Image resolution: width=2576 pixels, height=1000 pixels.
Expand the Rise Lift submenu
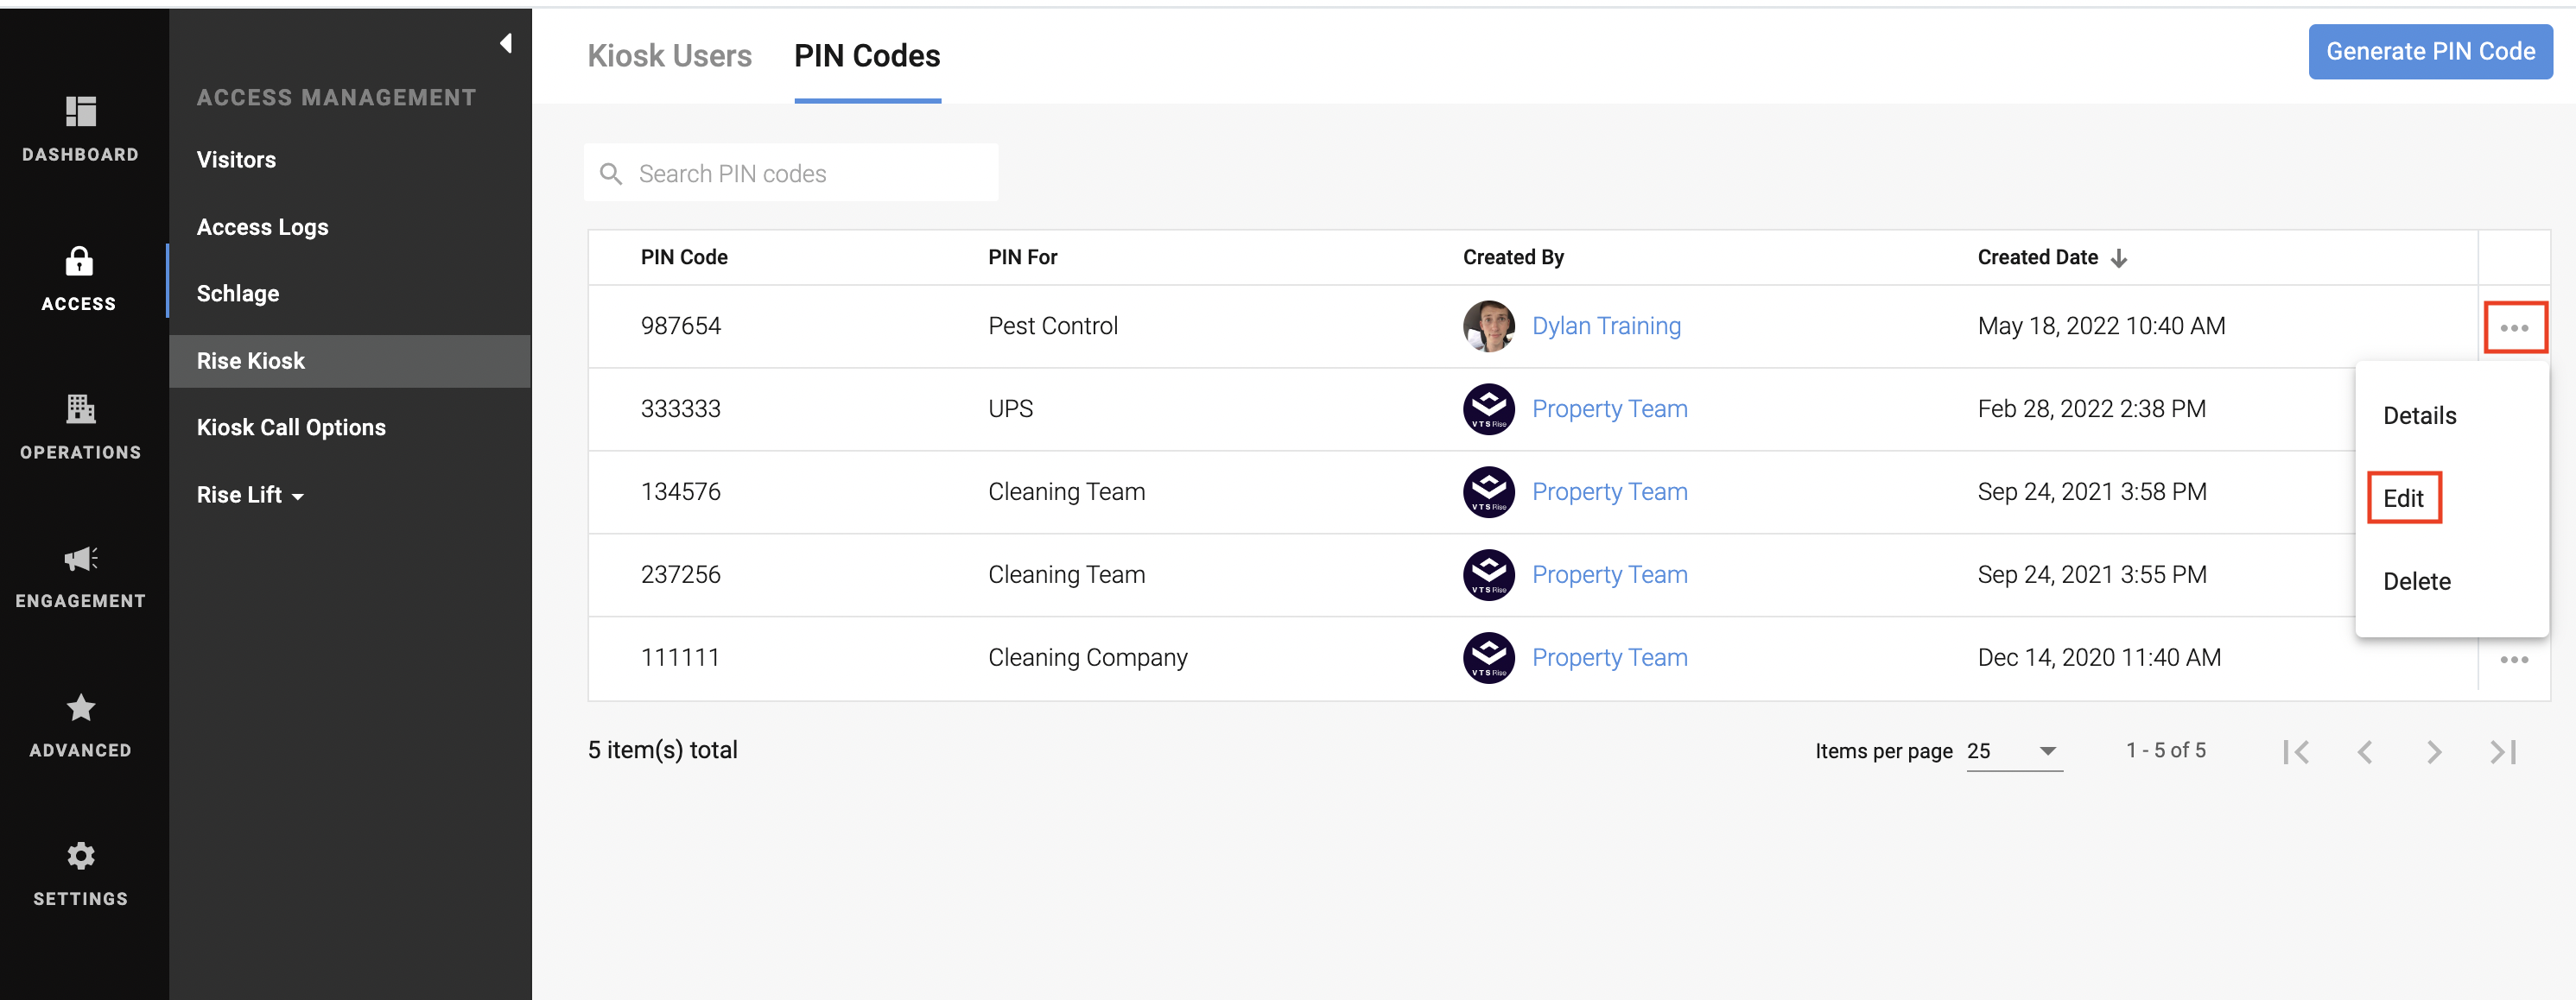(250, 495)
